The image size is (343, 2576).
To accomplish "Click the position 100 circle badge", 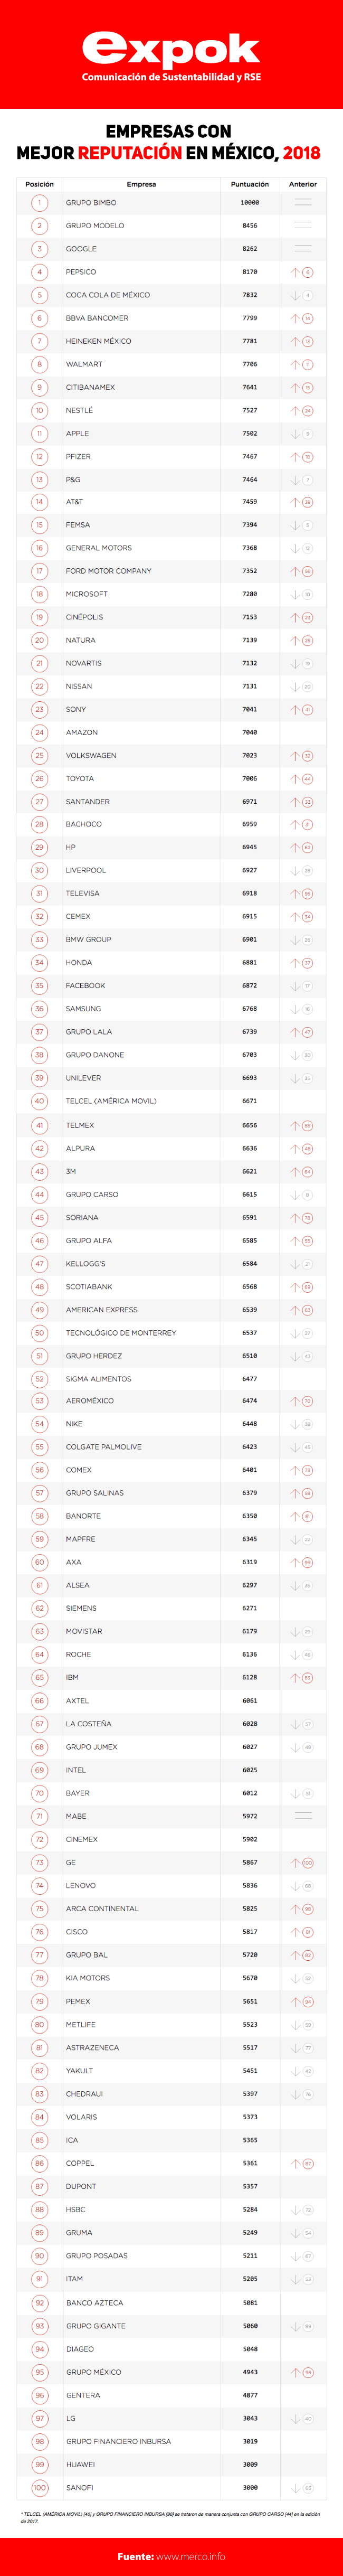I will click(x=40, y=2487).
